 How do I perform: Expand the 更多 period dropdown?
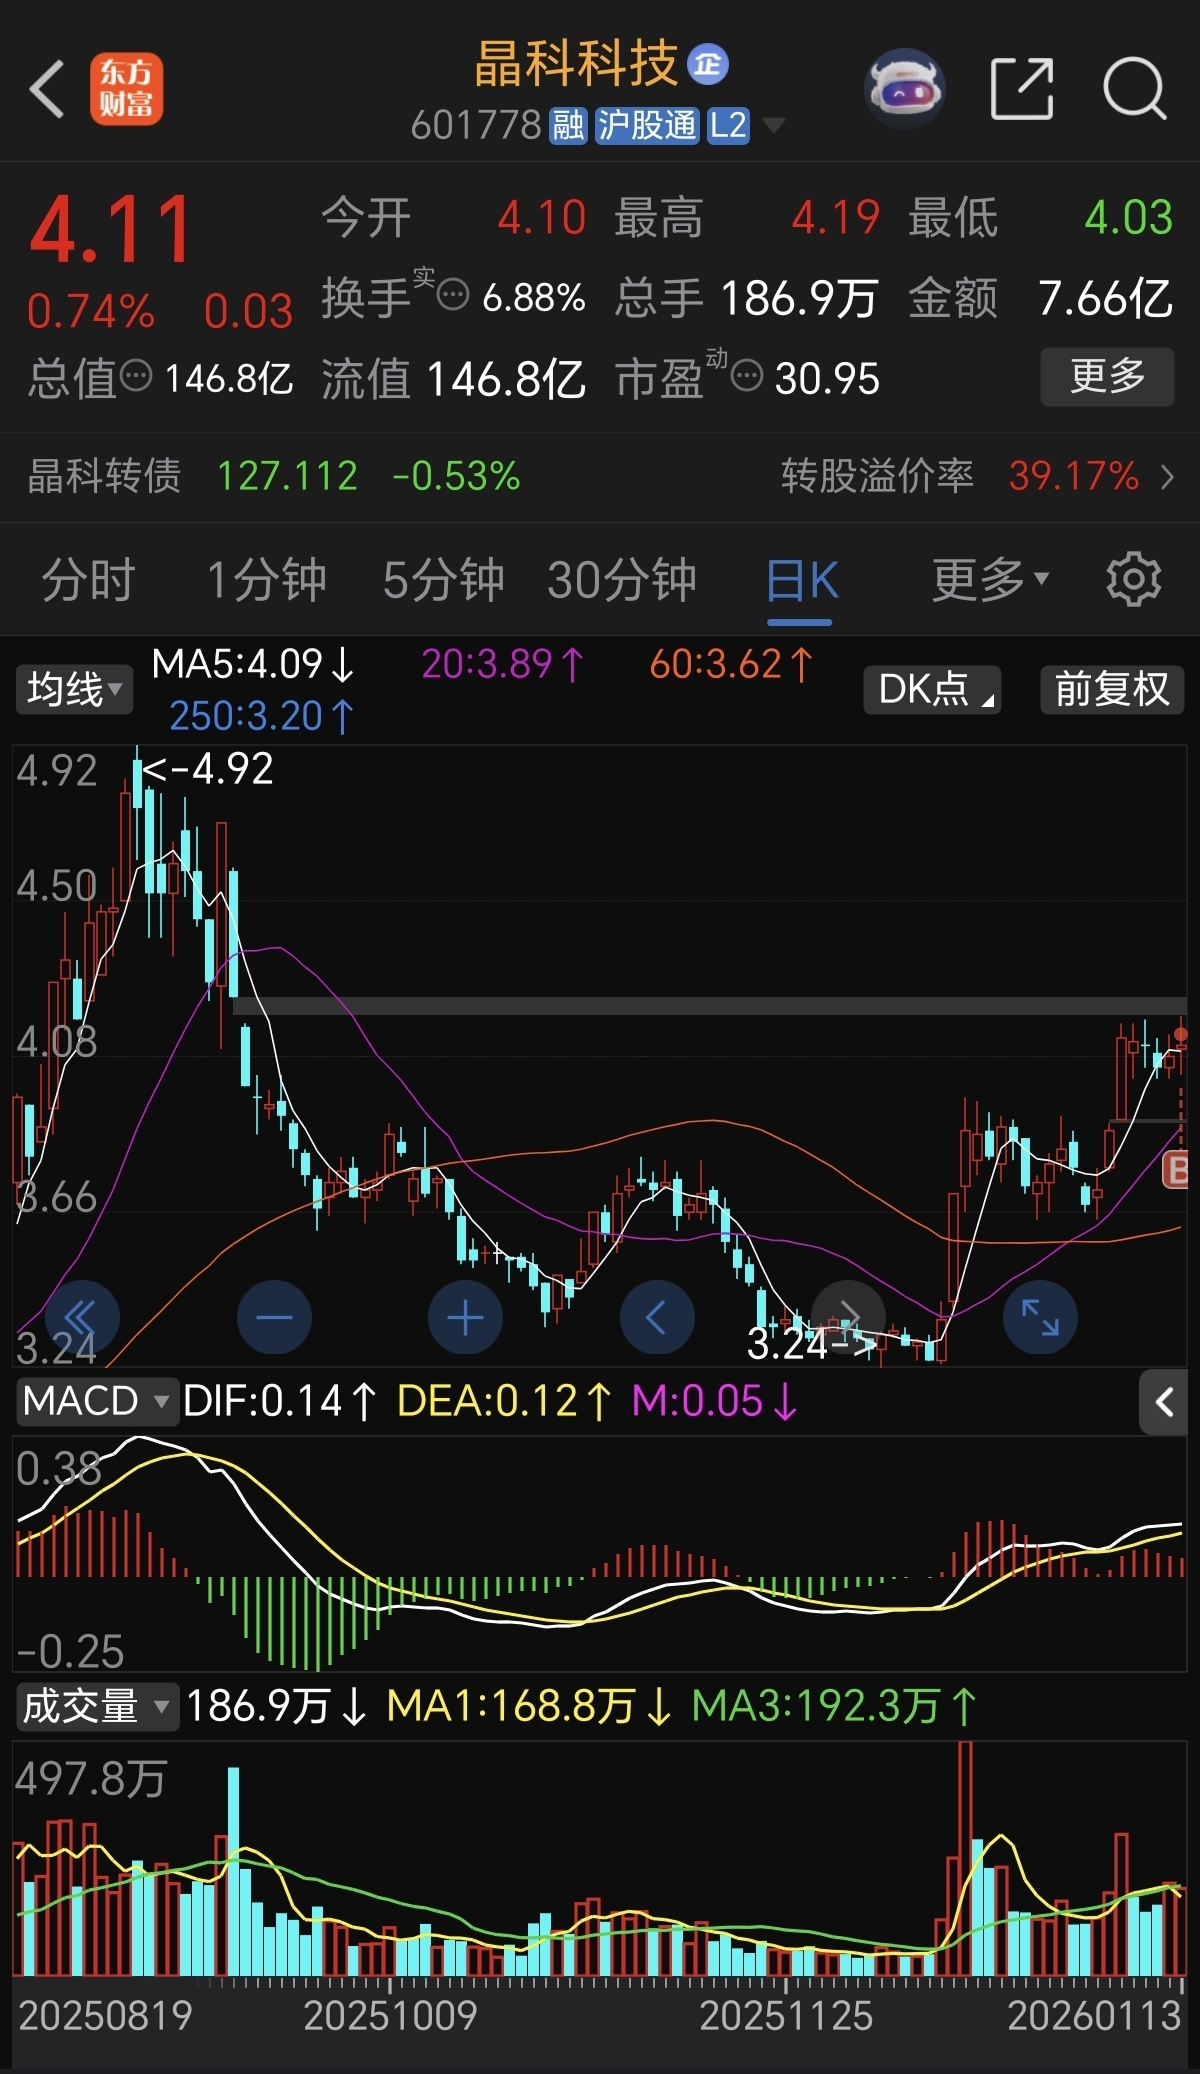coord(990,580)
